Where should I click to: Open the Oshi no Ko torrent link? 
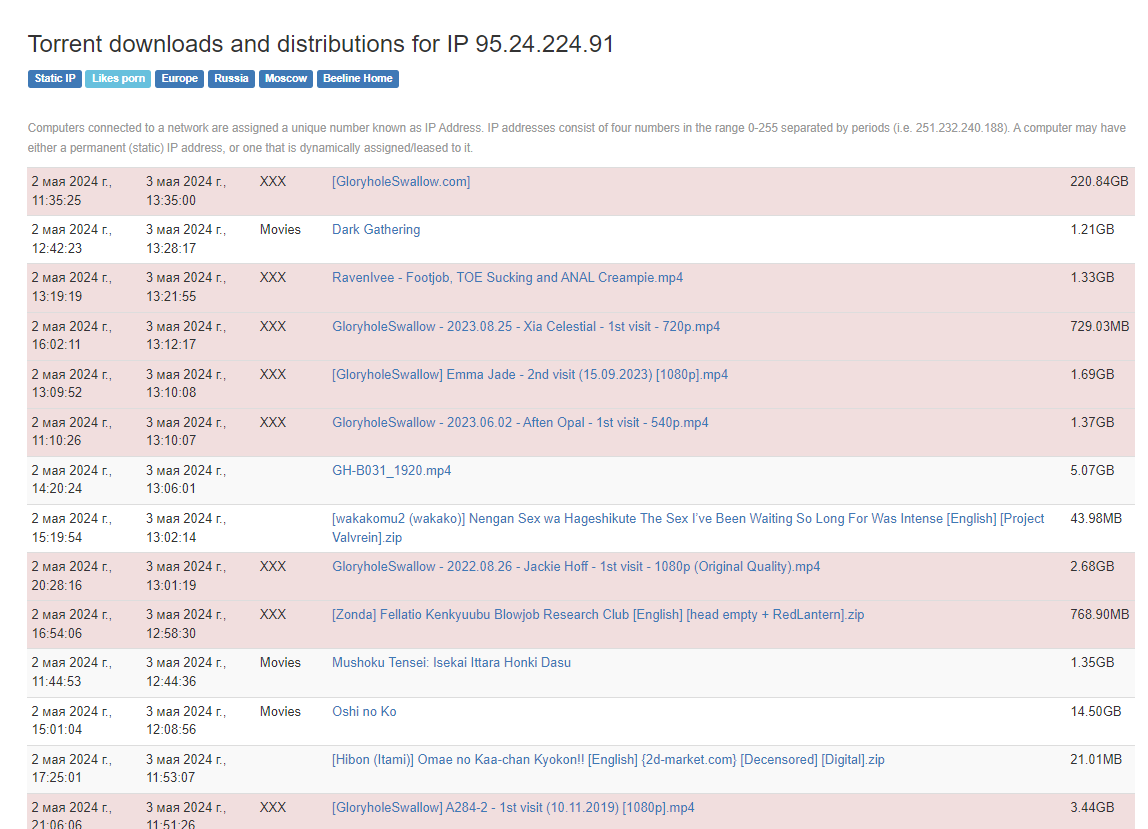(x=364, y=712)
